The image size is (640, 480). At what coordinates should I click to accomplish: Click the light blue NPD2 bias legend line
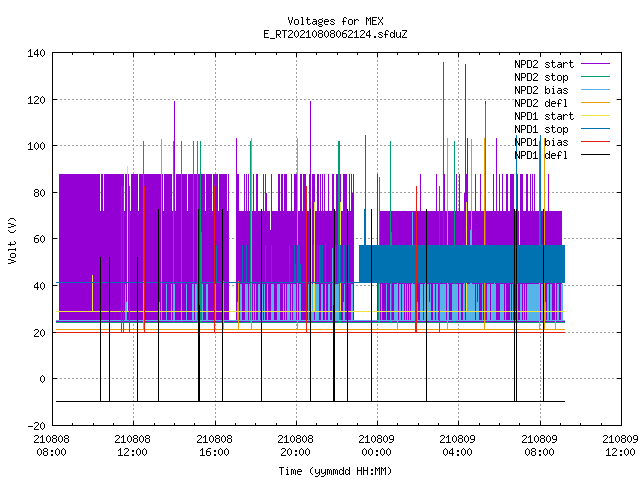point(595,89)
